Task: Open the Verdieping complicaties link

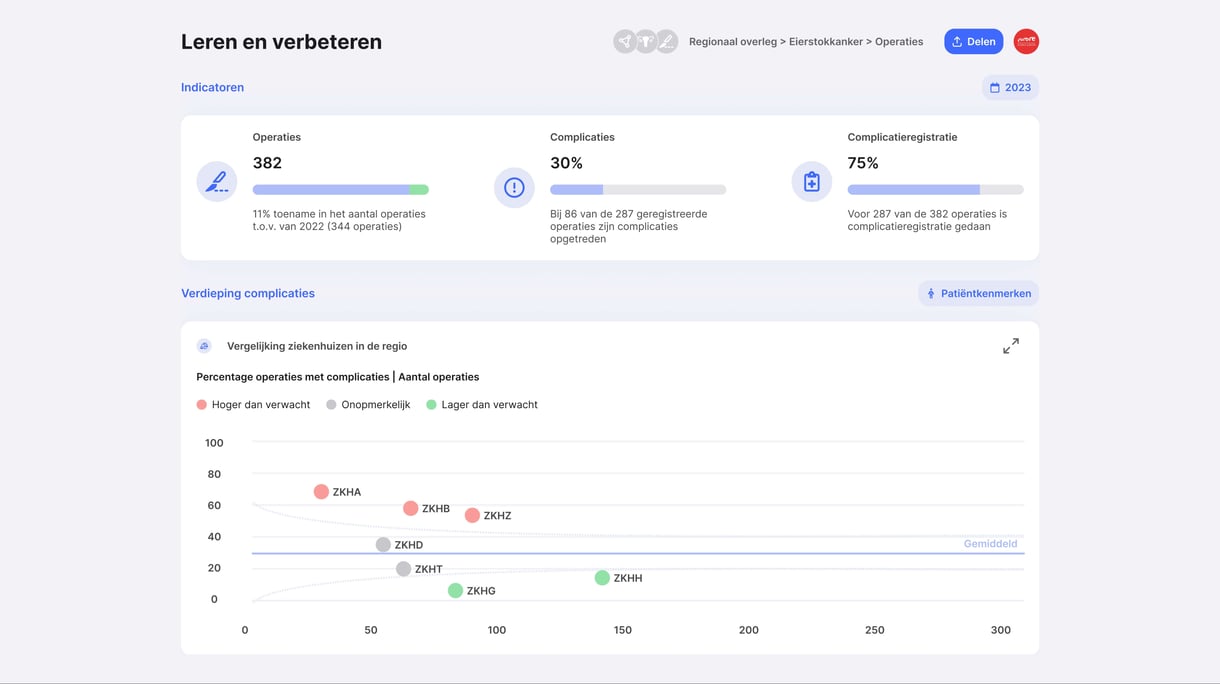Action: pyautogui.click(x=248, y=293)
